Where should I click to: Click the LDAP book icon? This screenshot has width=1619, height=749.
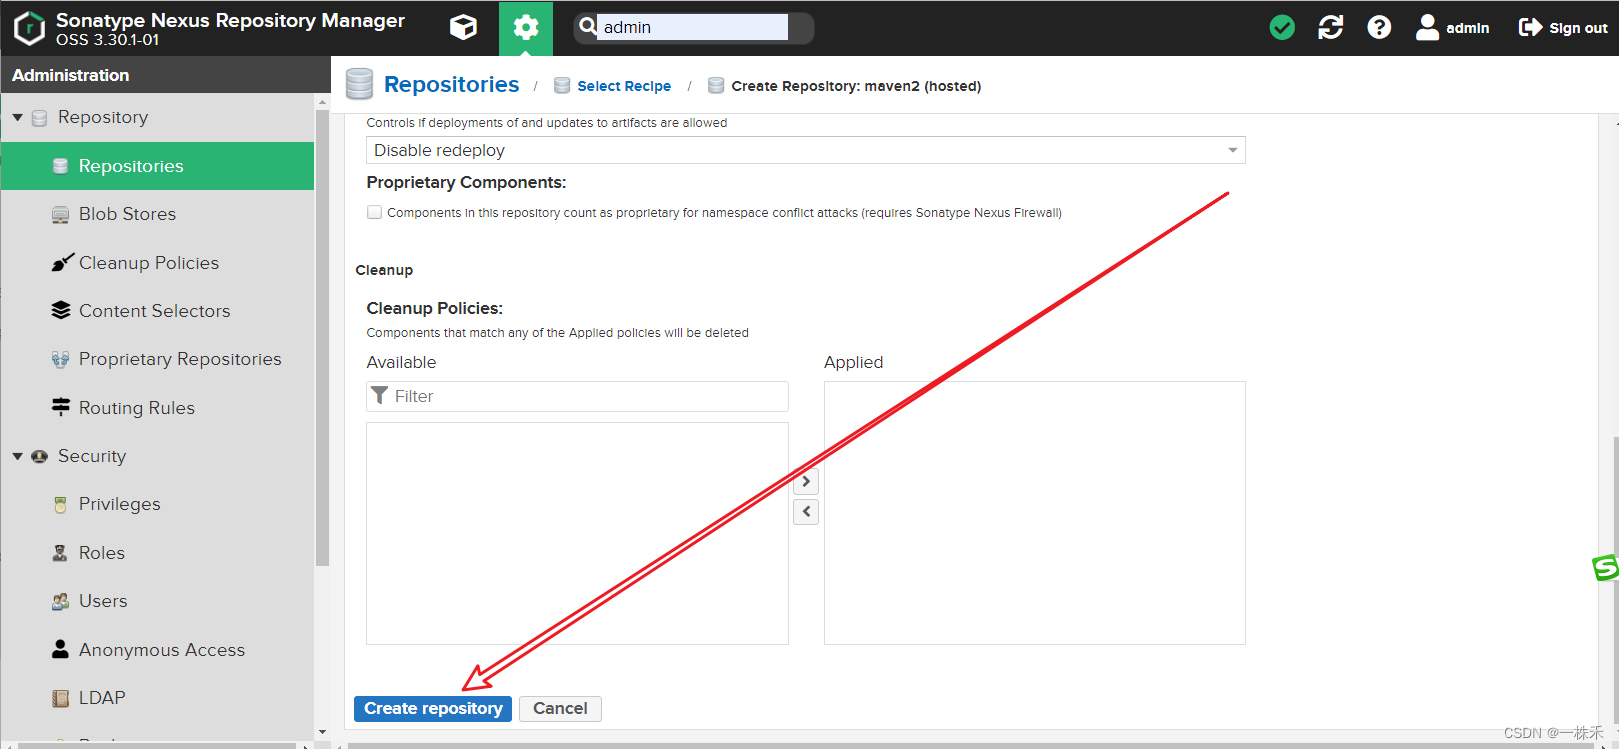tap(60, 698)
